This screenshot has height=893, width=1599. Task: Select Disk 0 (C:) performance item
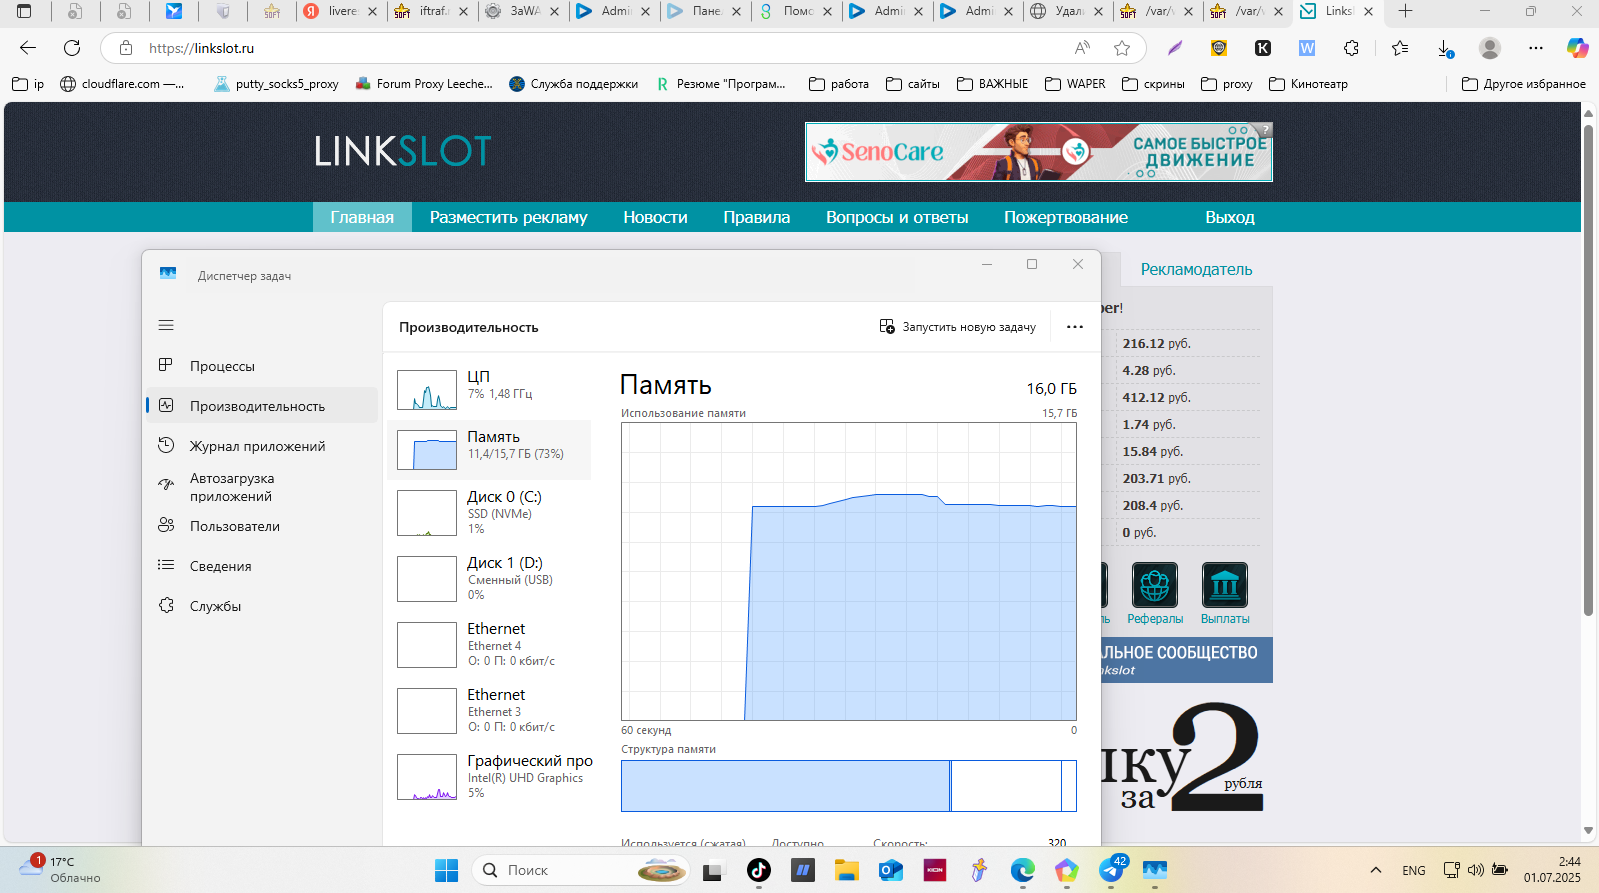click(x=489, y=512)
